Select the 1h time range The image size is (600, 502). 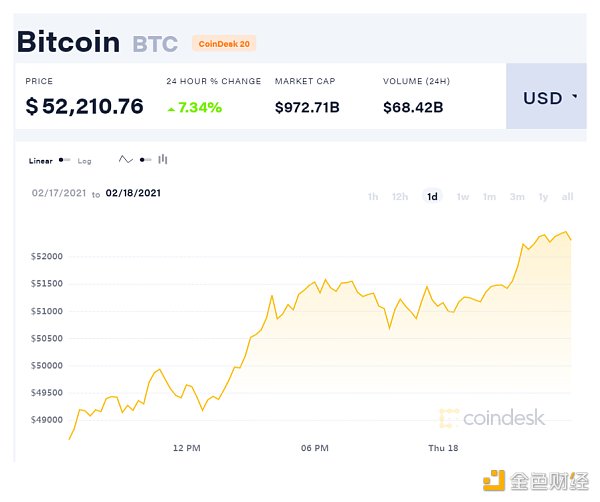pyautogui.click(x=373, y=197)
